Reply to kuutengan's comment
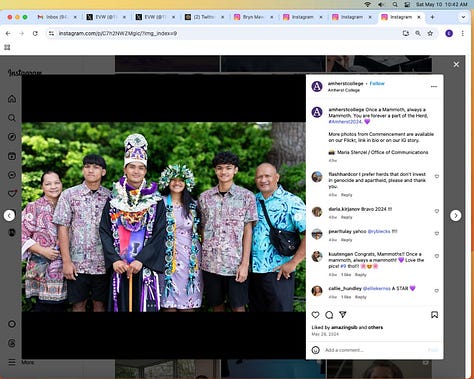Image resolution: width=474 pixels, height=379 pixels. click(361, 275)
